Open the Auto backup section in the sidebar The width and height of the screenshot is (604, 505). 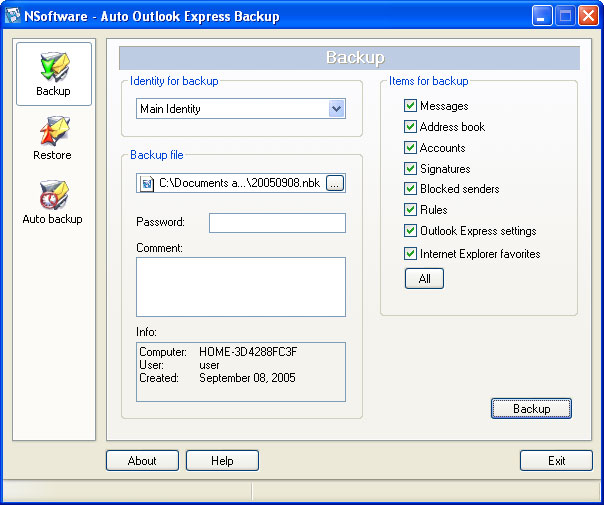[53, 202]
